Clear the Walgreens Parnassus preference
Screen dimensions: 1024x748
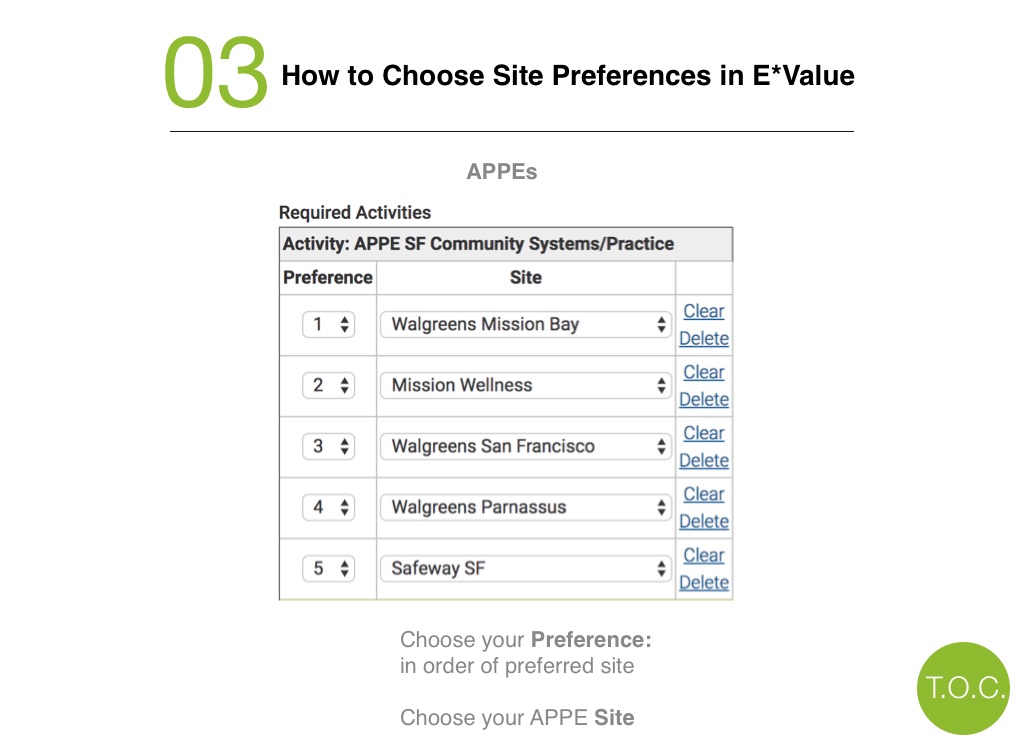pos(704,494)
